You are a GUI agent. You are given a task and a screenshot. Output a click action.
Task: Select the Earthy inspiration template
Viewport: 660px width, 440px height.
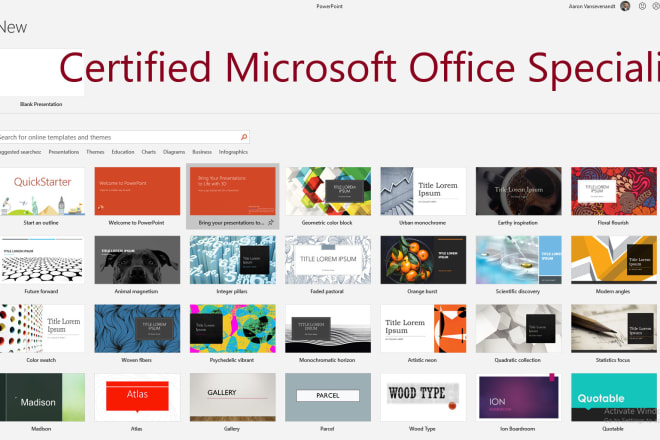(x=519, y=191)
